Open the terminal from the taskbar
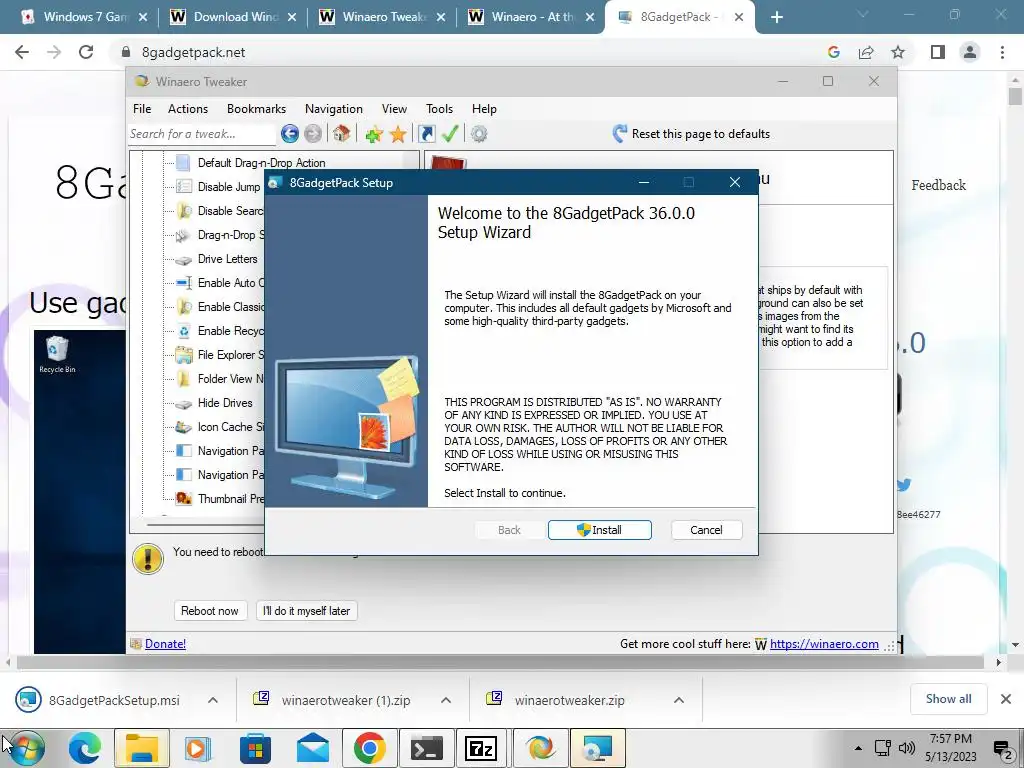 (x=427, y=748)
